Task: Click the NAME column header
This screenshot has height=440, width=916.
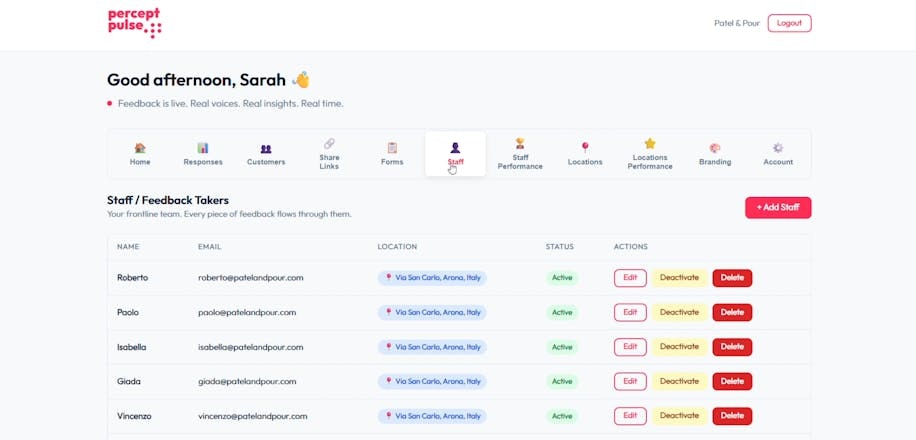Action: pos(128,247)
